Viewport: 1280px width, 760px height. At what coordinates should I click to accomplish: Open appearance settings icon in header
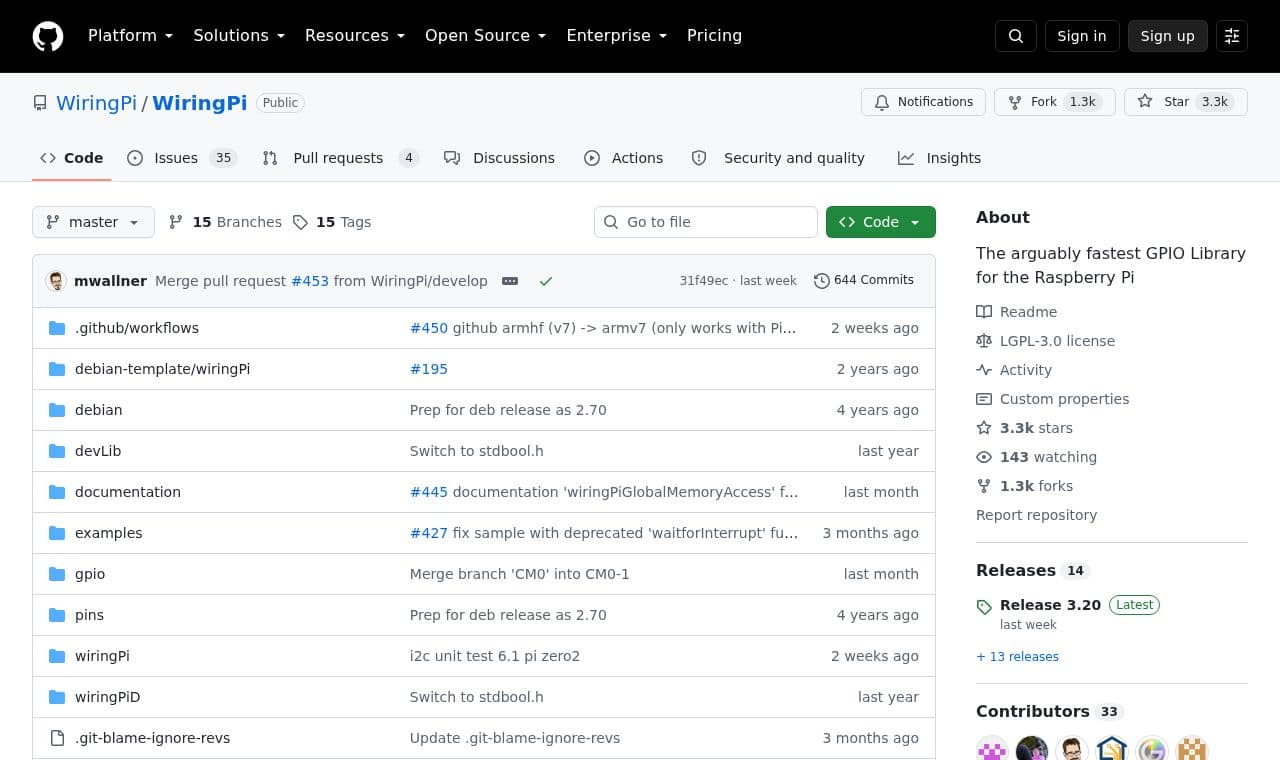[1232, 36]
